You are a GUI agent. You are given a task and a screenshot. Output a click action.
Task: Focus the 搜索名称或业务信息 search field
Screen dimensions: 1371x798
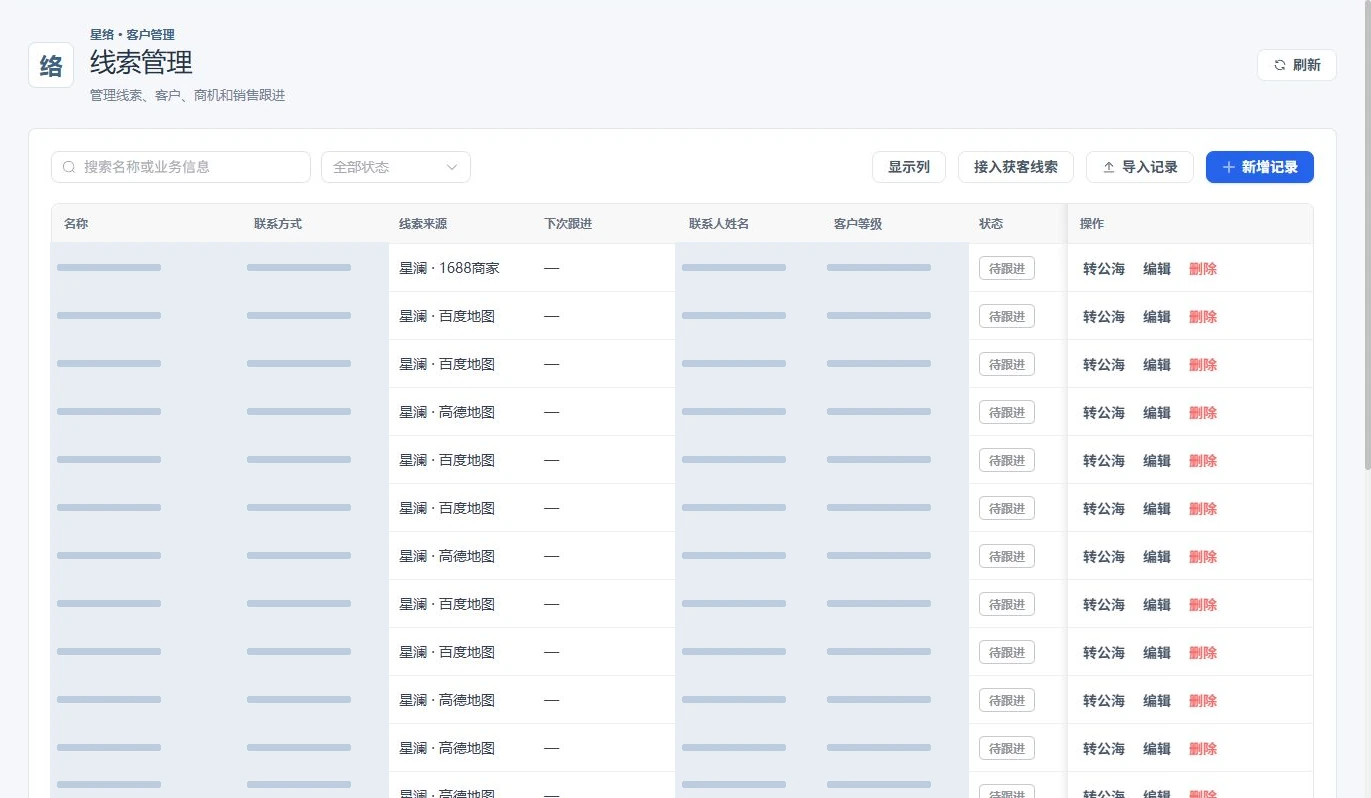(x=181, y=167)
